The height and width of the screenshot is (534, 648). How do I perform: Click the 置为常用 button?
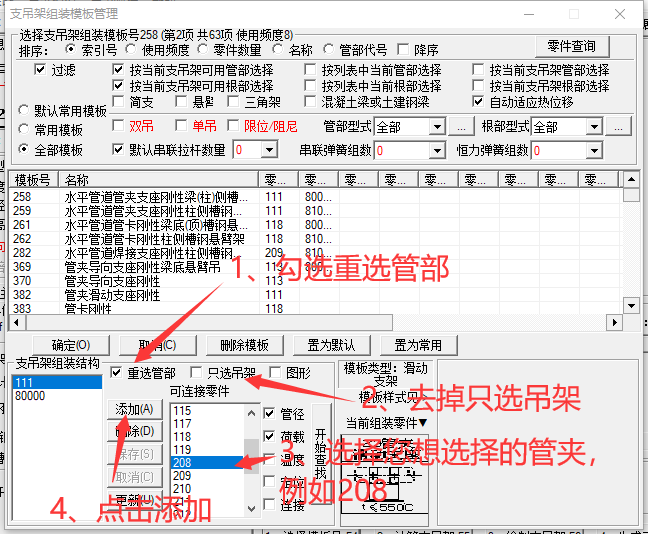418,345
